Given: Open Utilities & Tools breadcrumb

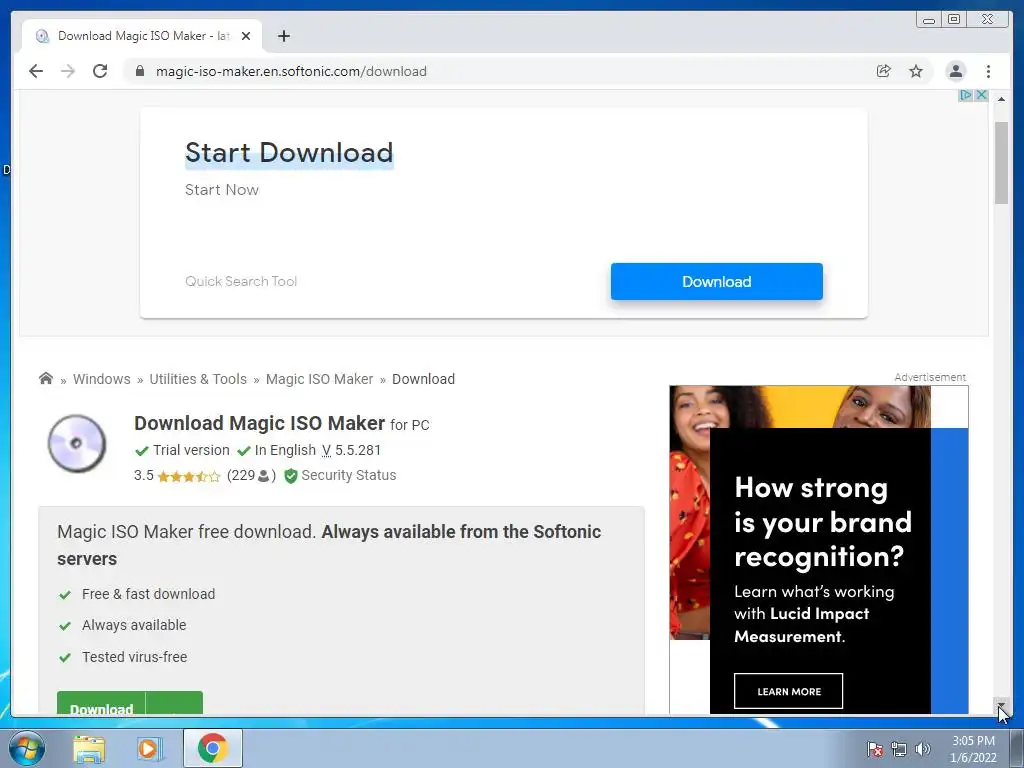Looking at the screenshot, I should 198,379.
